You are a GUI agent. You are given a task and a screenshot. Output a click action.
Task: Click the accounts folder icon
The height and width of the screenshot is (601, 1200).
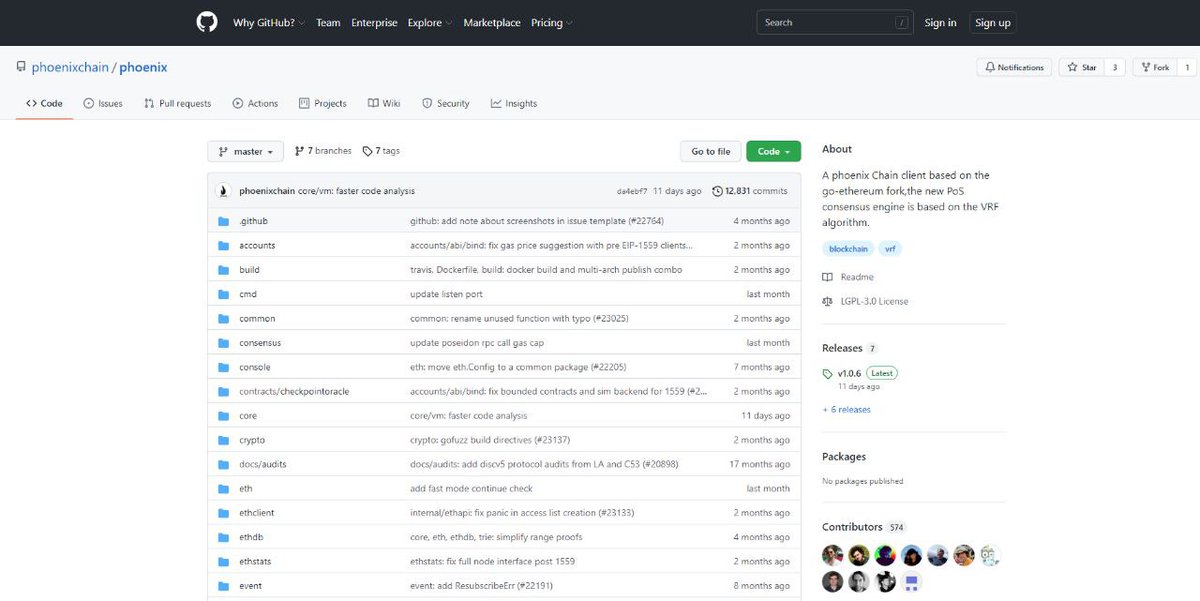click(x=224, y=245)
